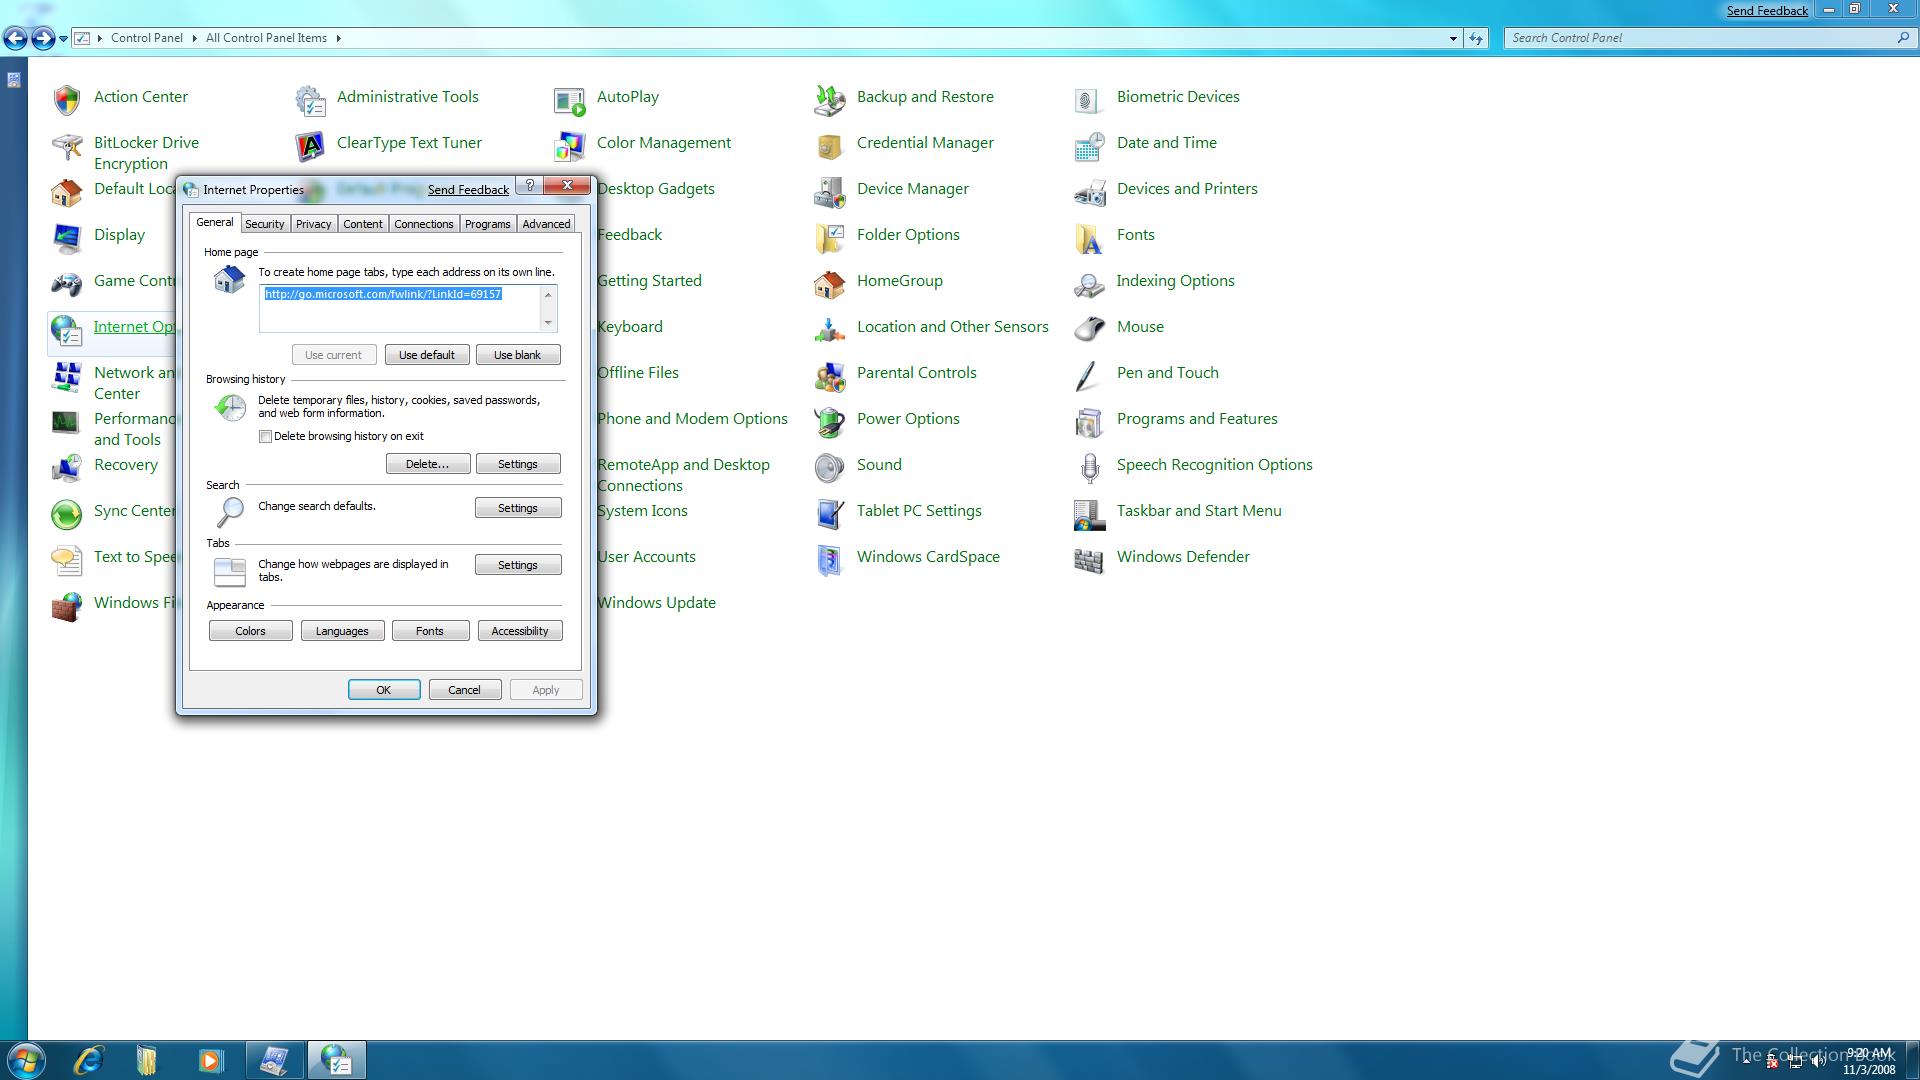The height and width of the screenshot is (1080, 1920).
Task: Click Cancel in Internet Properties
Action: [465, 690]
